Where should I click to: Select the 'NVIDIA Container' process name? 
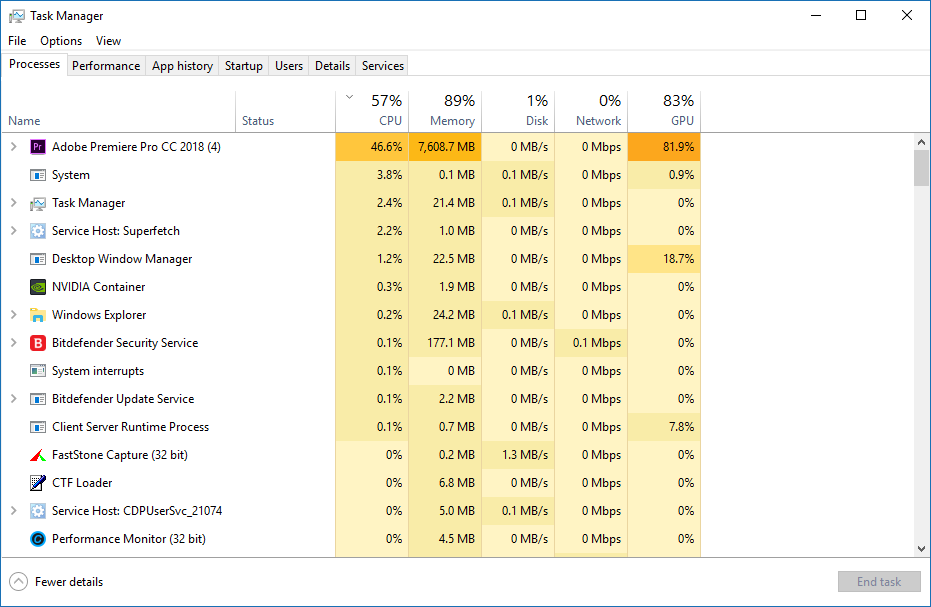click(99, 287)
